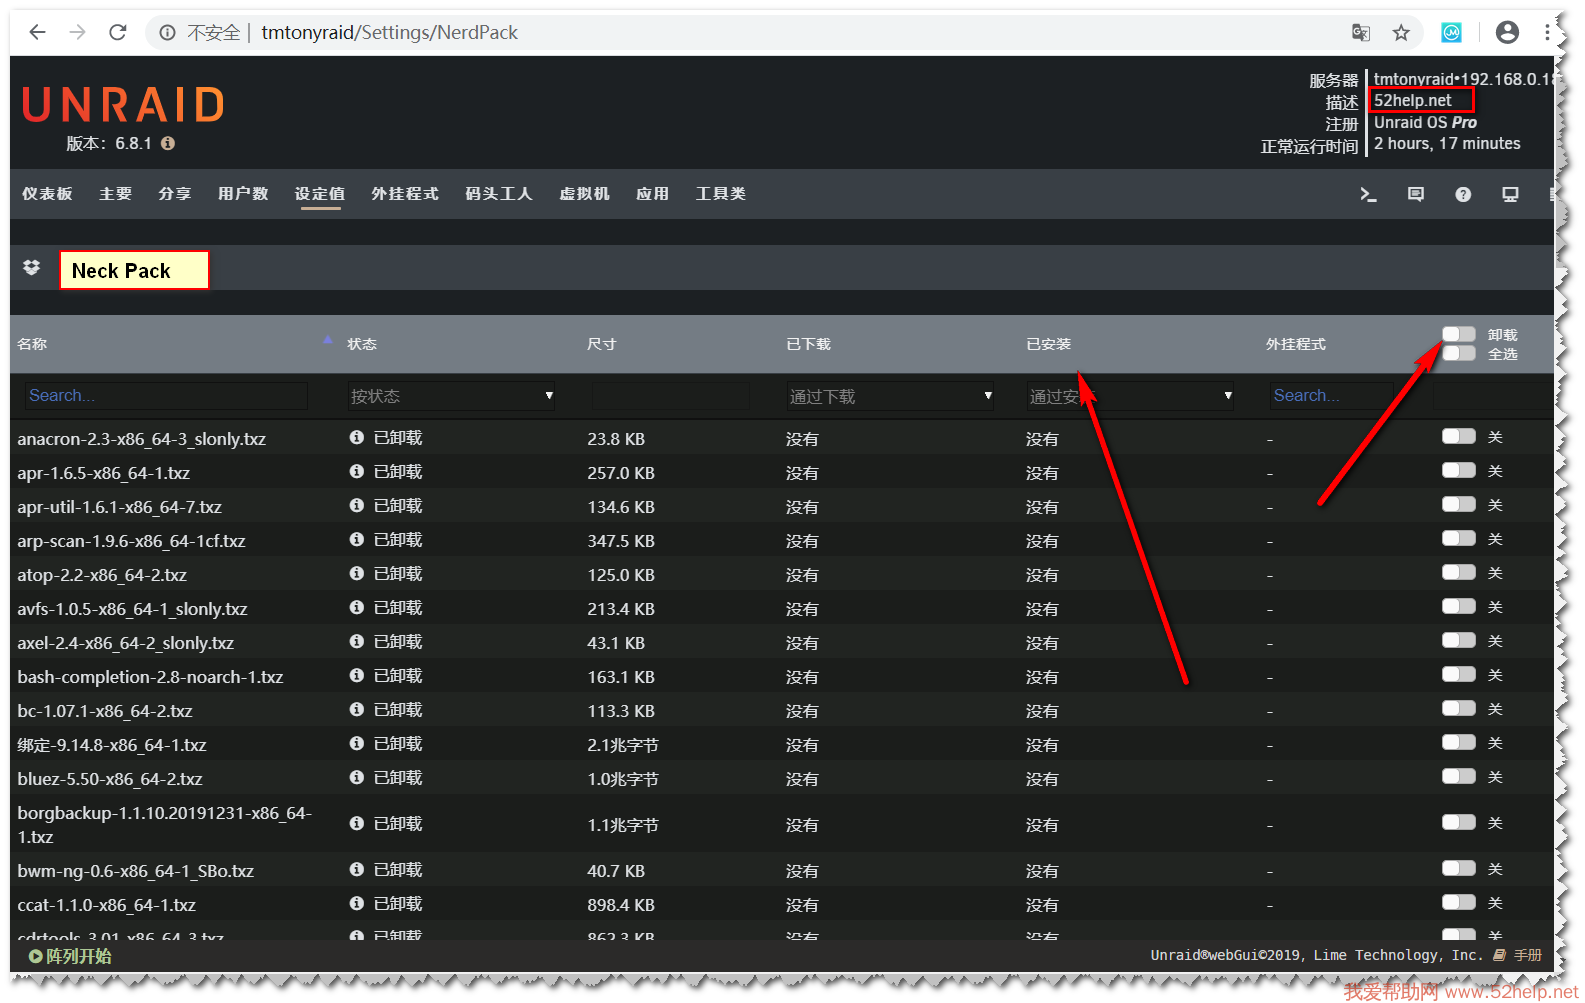
Task: Switch to the 虚拟机 menu tab
Action: pos(584,194)
